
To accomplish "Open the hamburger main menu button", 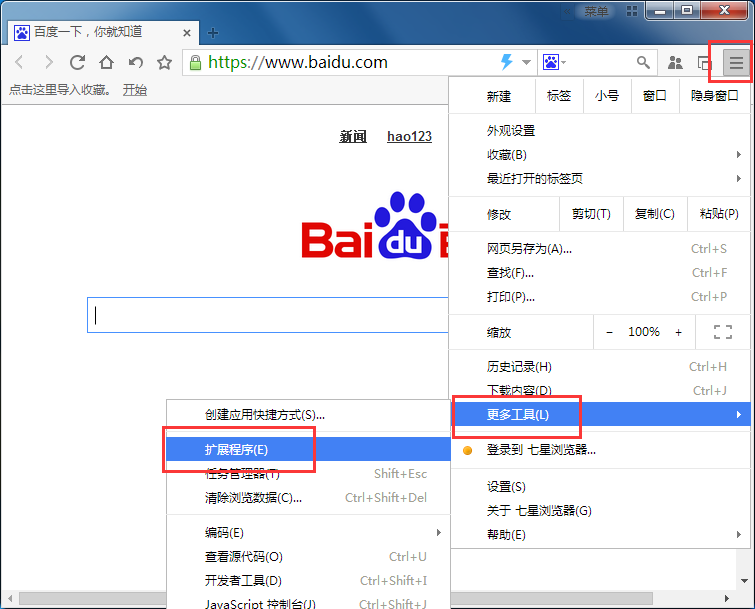I will click(x=736, y=62).
